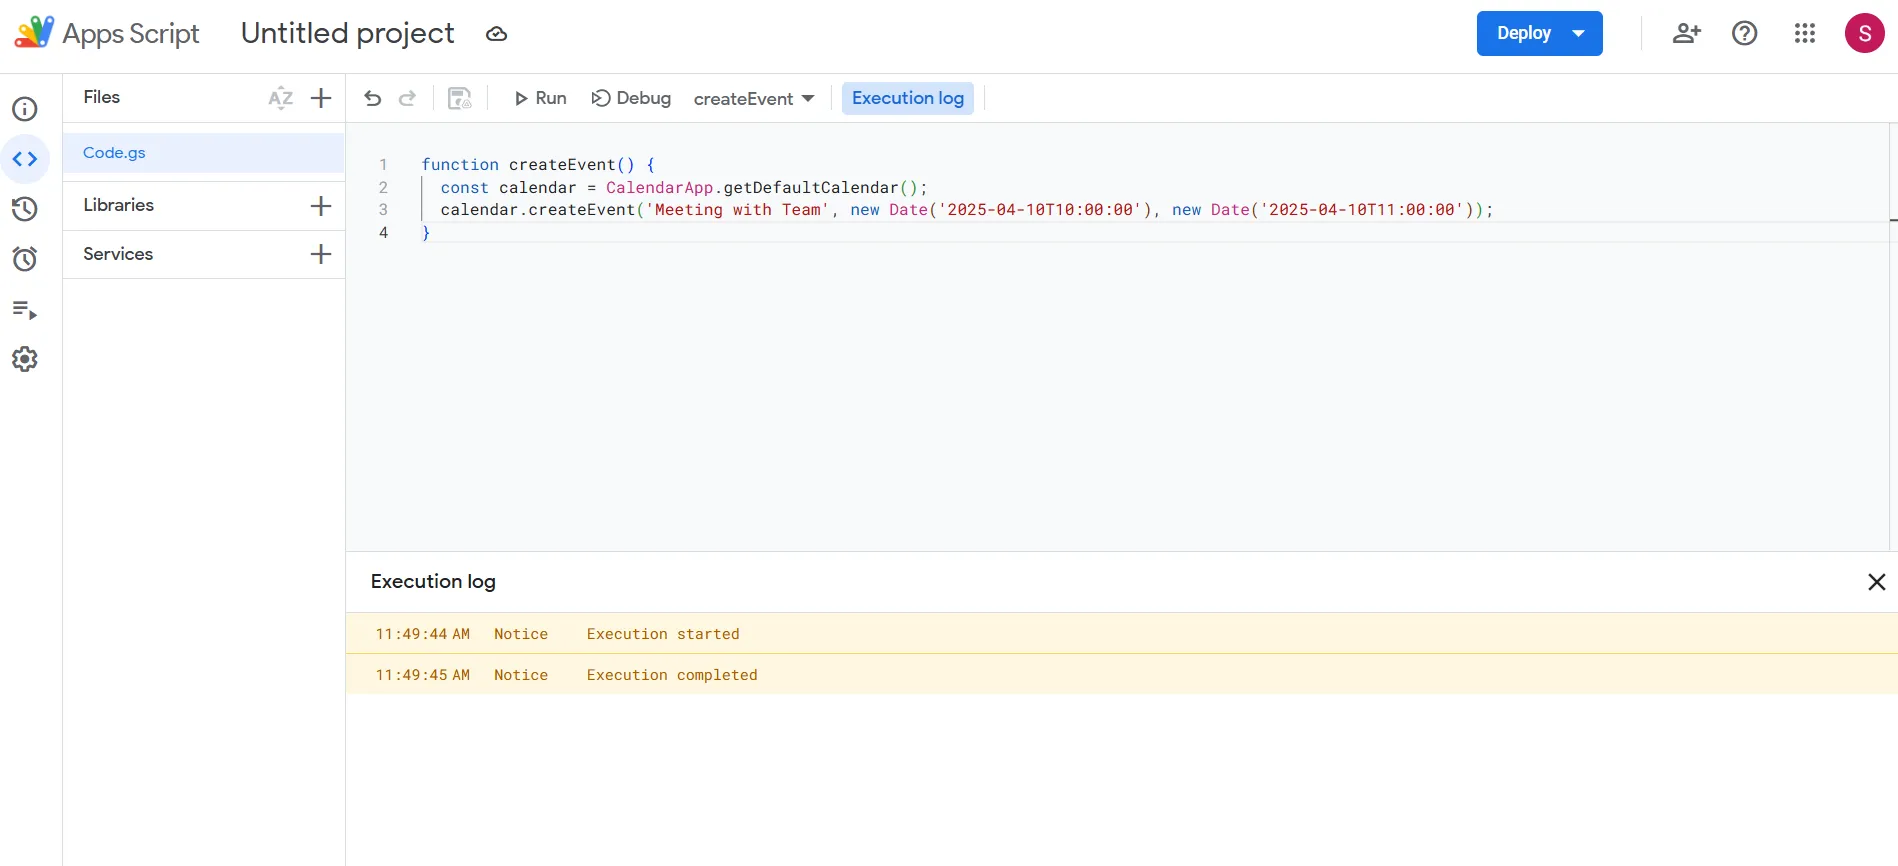The width and height of the screenshot is (1898, 866).
Task: Toggle the Execution log button
Action: pos(908,98)
